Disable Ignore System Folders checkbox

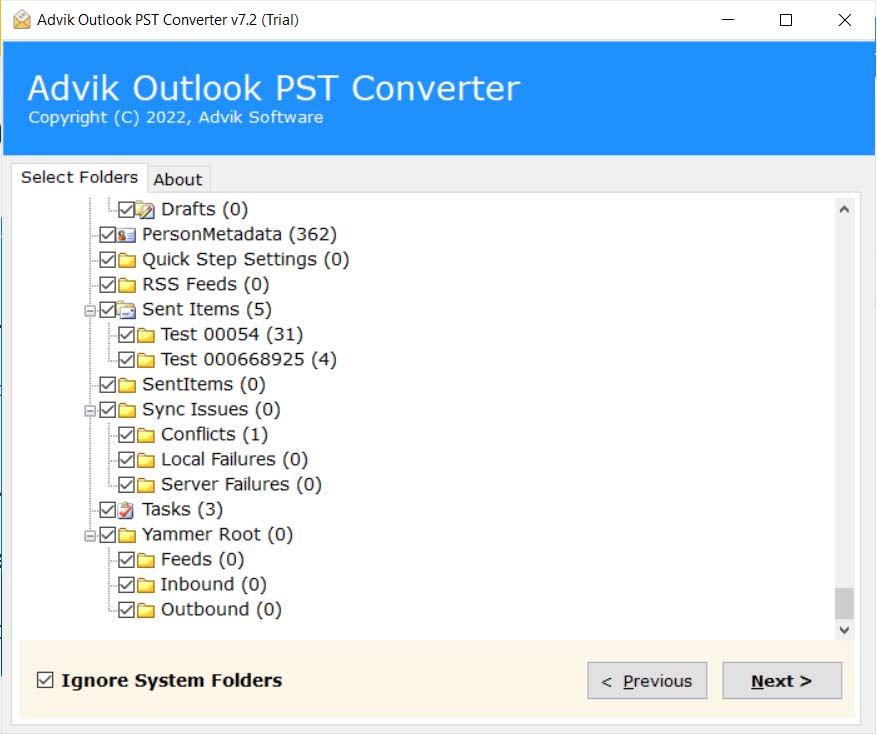tap(45, 680)
